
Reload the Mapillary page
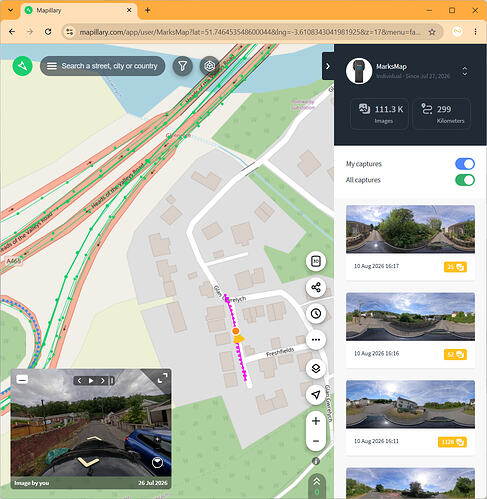48,32
